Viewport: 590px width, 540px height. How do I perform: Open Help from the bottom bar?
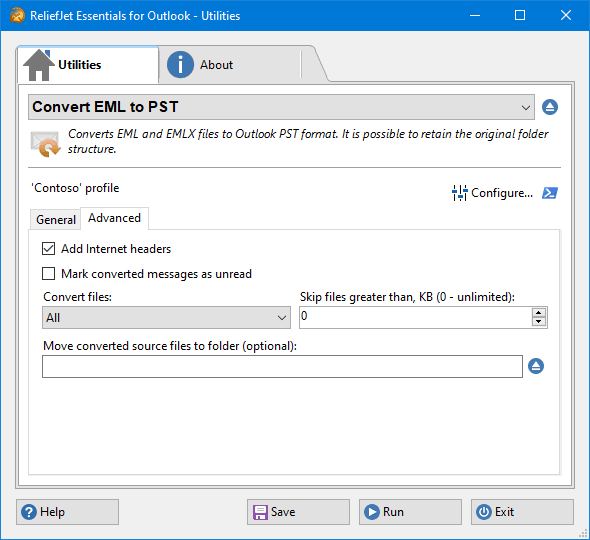pos(67,512)
